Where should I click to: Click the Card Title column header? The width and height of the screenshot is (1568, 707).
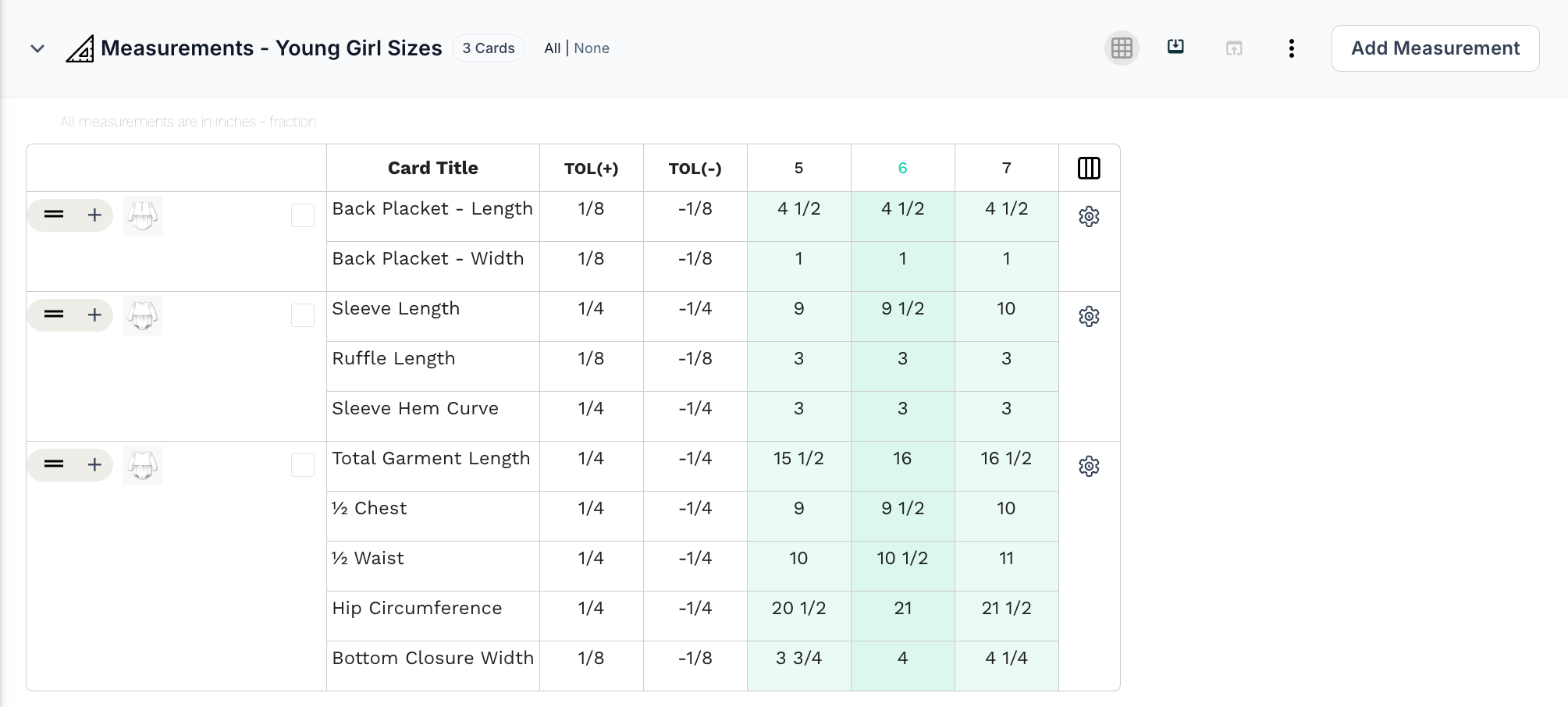click(433, 168)
